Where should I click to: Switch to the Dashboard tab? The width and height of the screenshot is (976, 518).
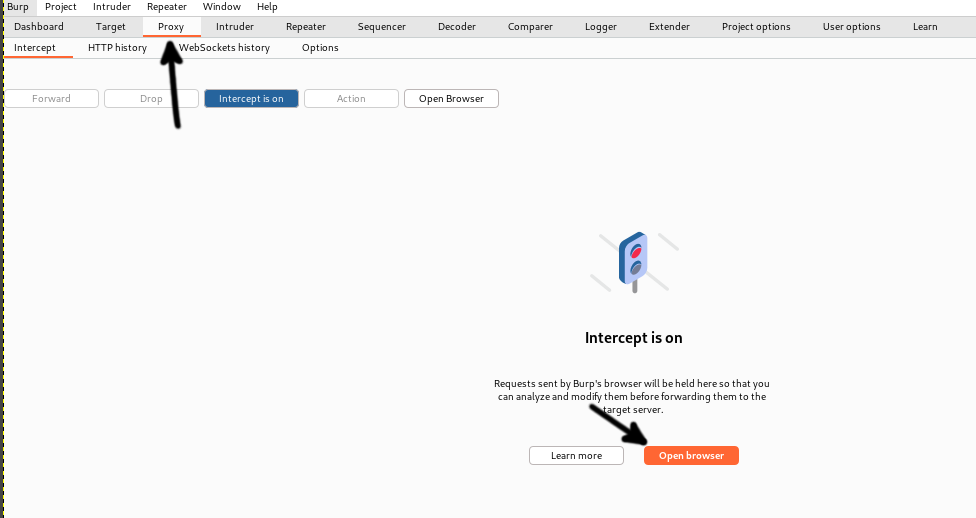[39, 27]
